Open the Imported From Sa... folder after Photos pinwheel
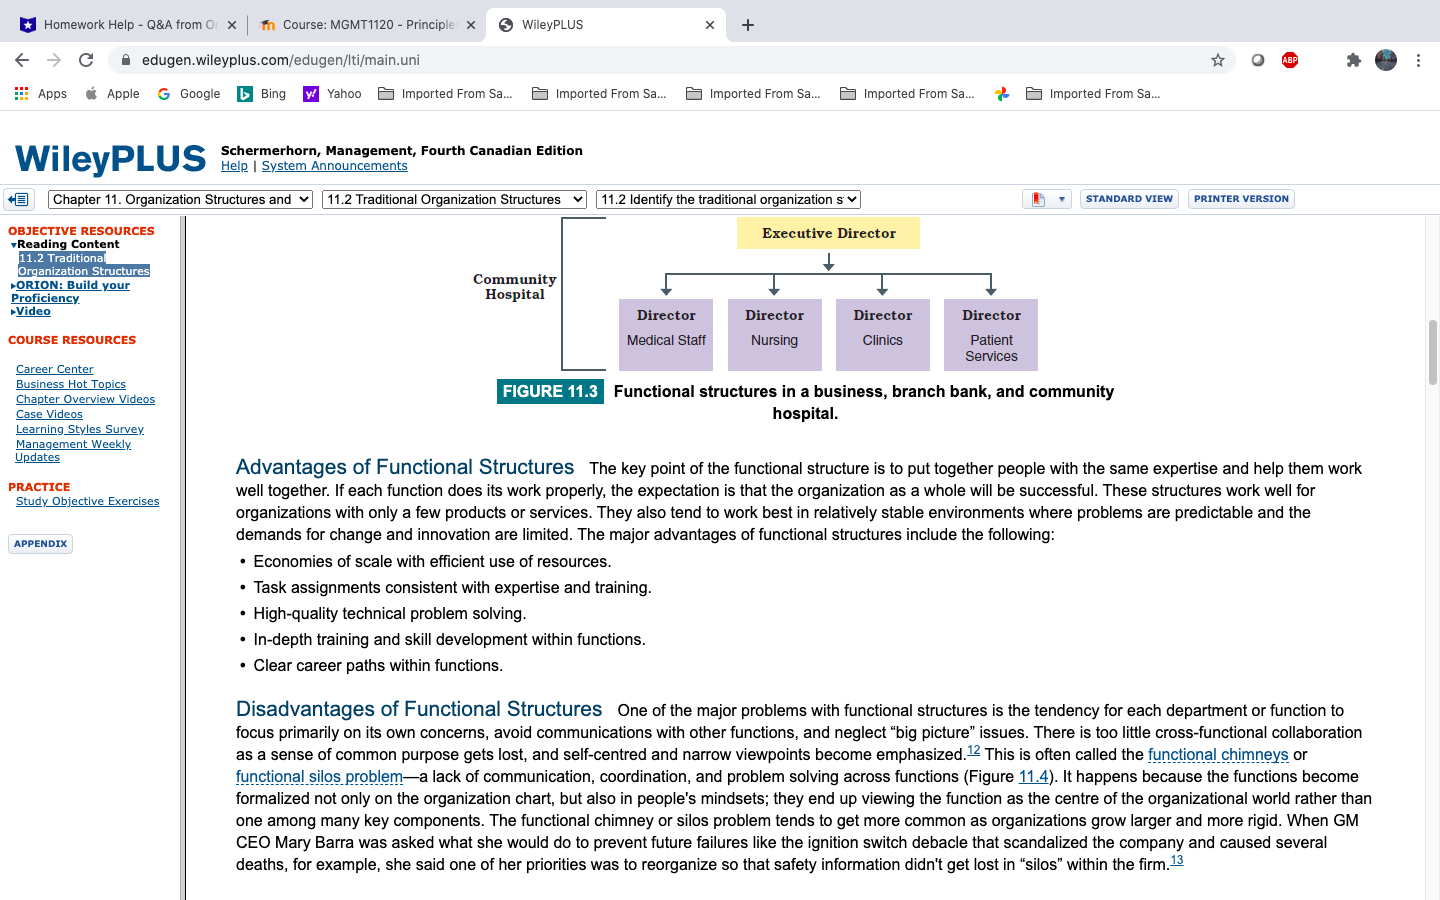 tap(1093, 93)
